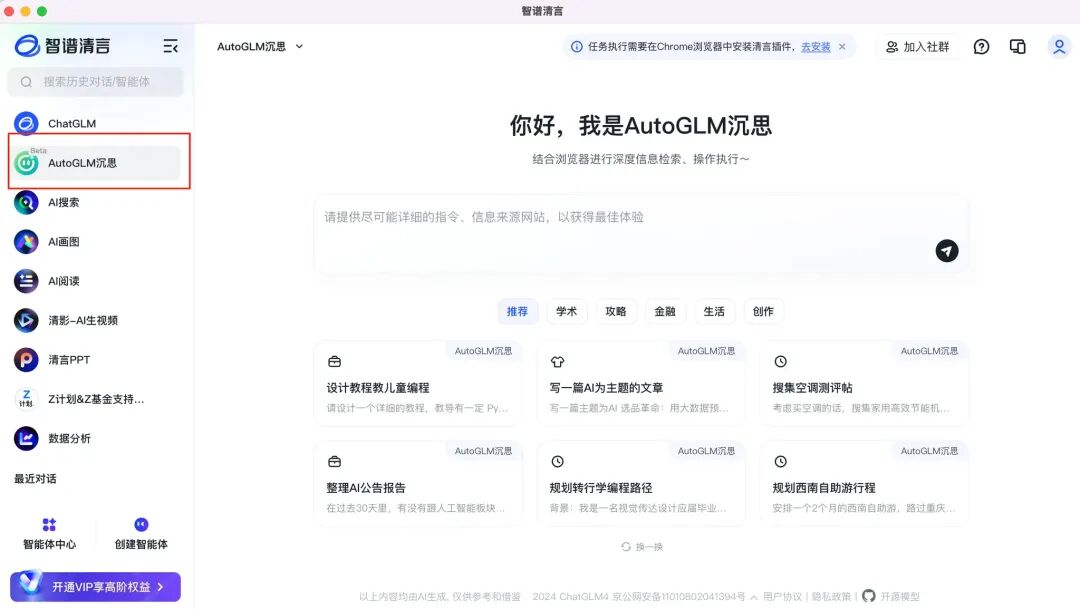
Task: Open 数据分析 in the sidebar
Action: (96, 438)
